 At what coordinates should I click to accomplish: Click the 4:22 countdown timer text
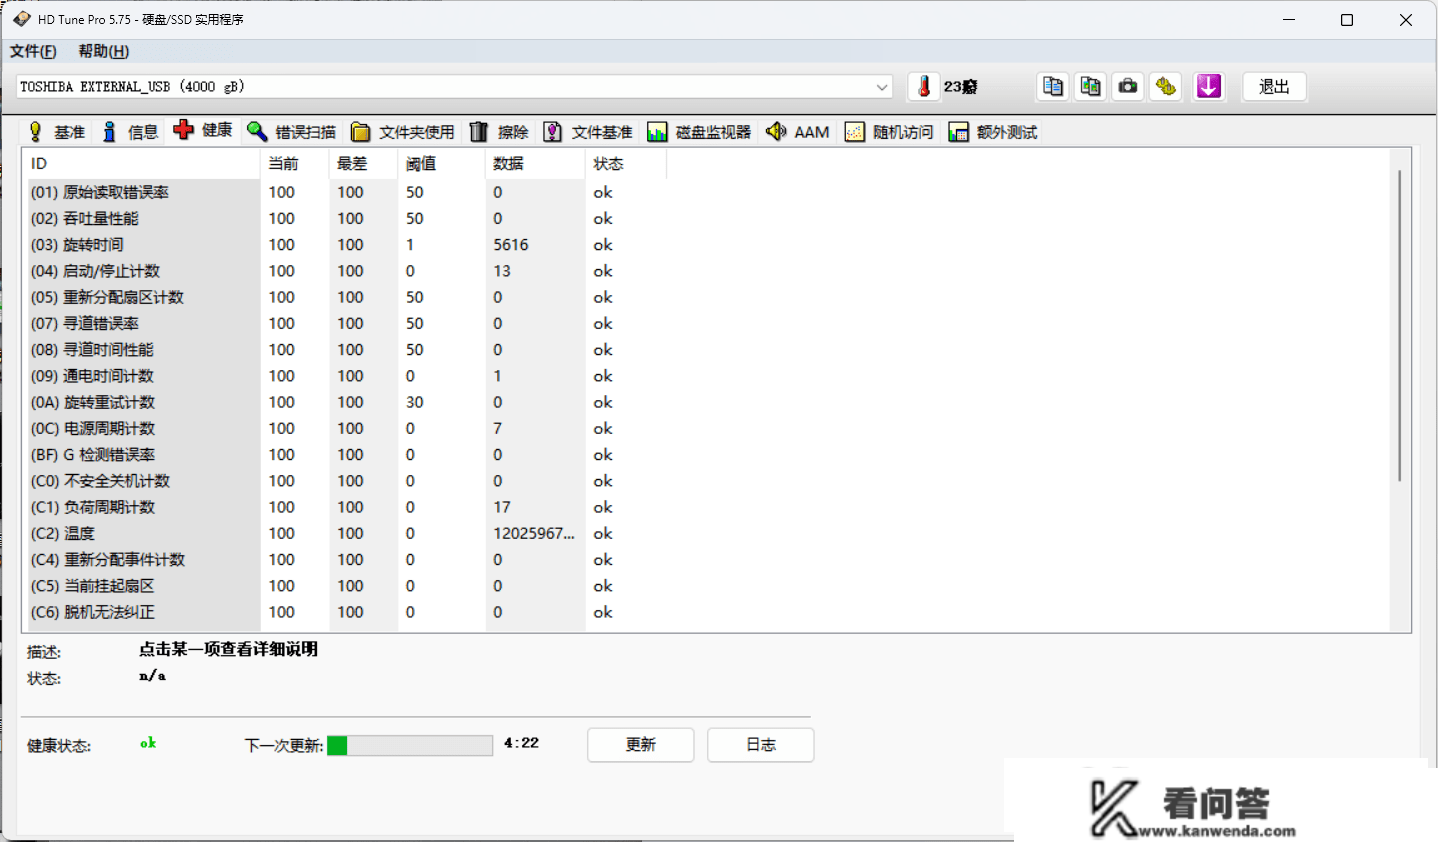pyautogui.click(x=521, y=743)
